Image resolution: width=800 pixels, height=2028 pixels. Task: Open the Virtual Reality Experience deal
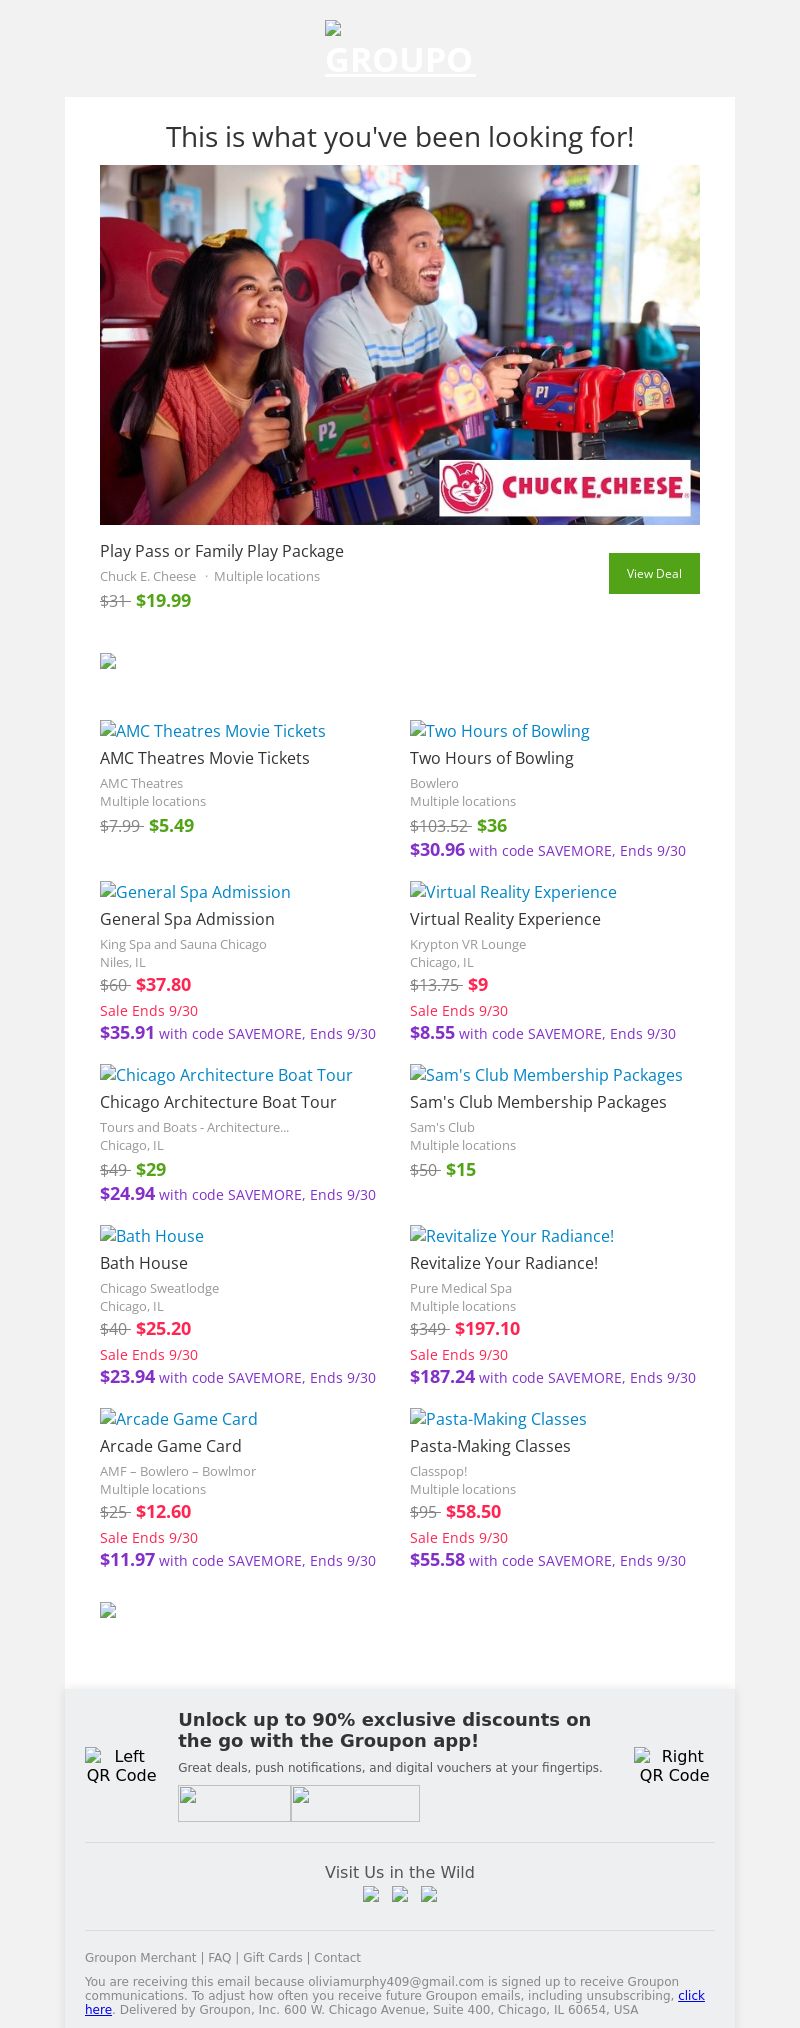[x=505, y=919]
